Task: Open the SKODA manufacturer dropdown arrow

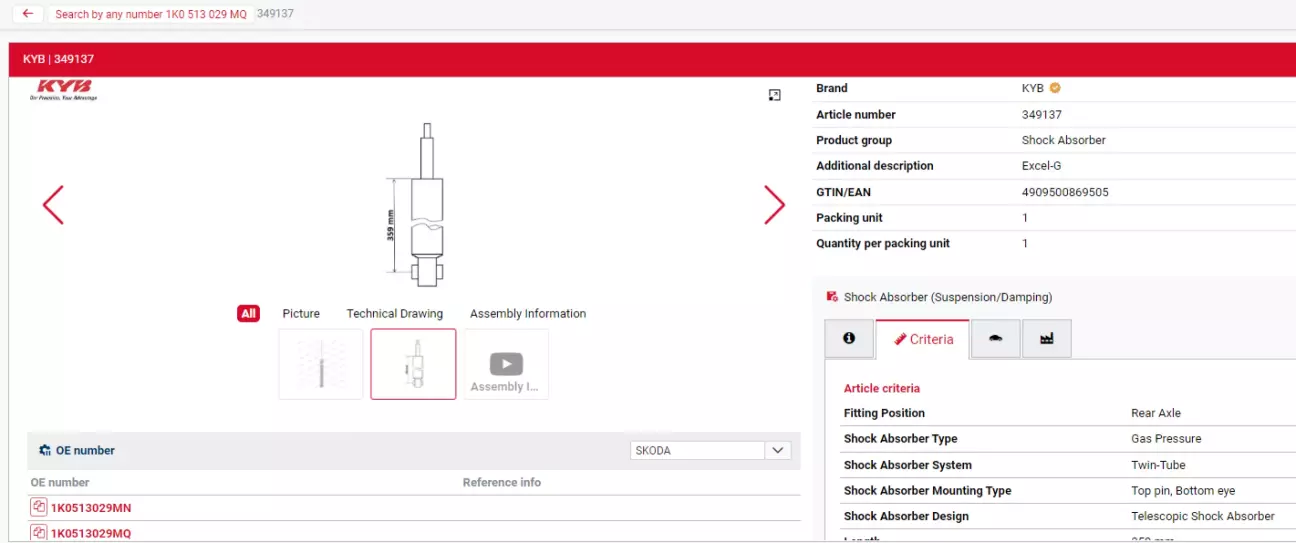Action: tap(778, 451)
